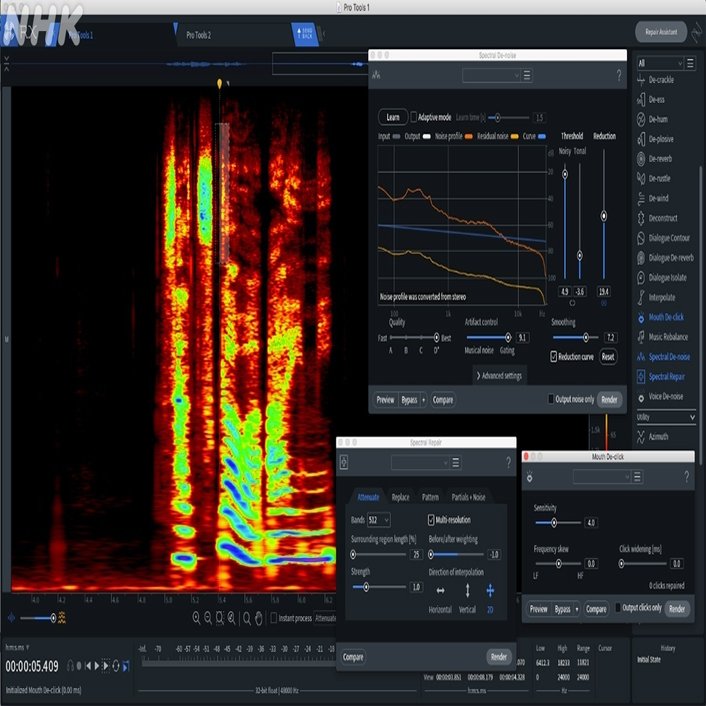Viewport: 706px width, 706px height.
Task: Select the De-crackle module icon
Action: pyautogui.click(x=641, y=80)
